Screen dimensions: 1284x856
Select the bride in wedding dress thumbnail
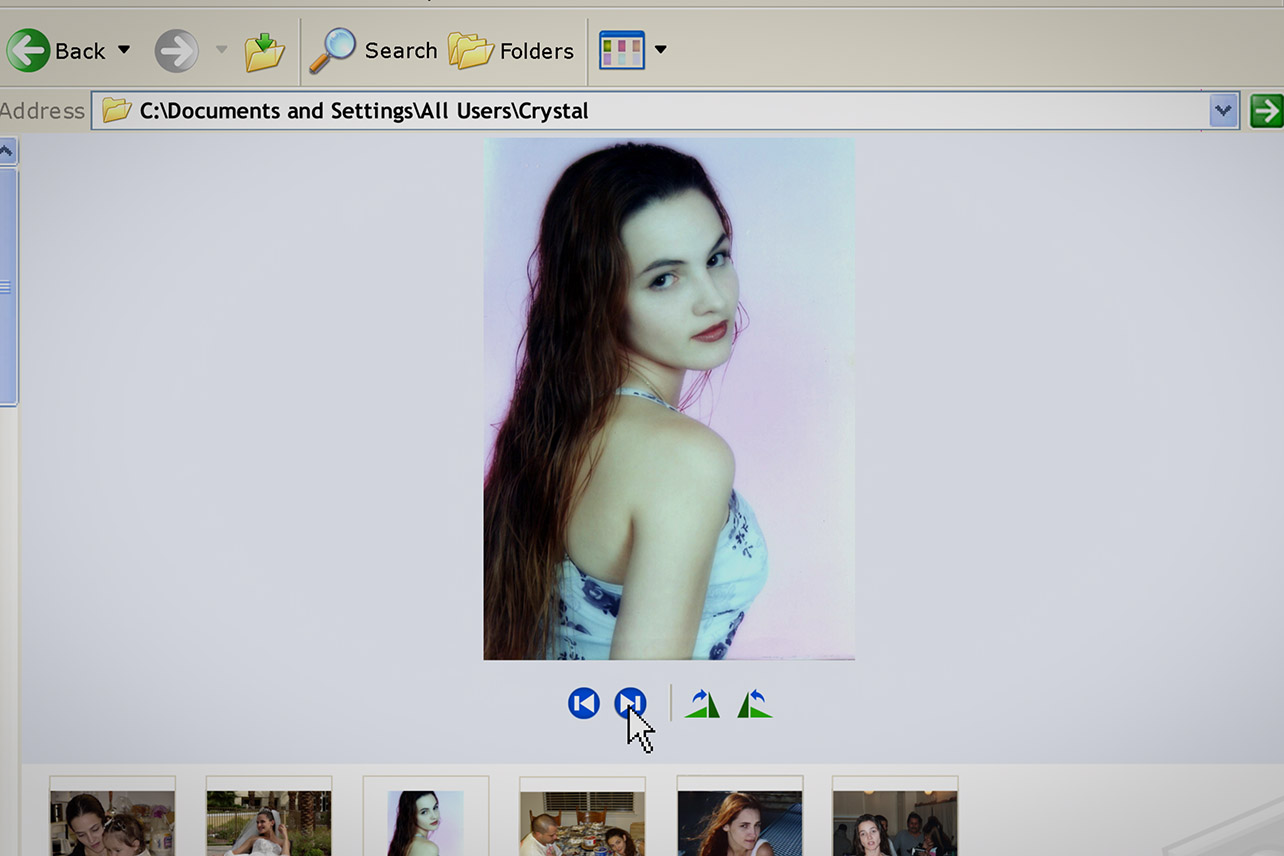pos(268,822)
